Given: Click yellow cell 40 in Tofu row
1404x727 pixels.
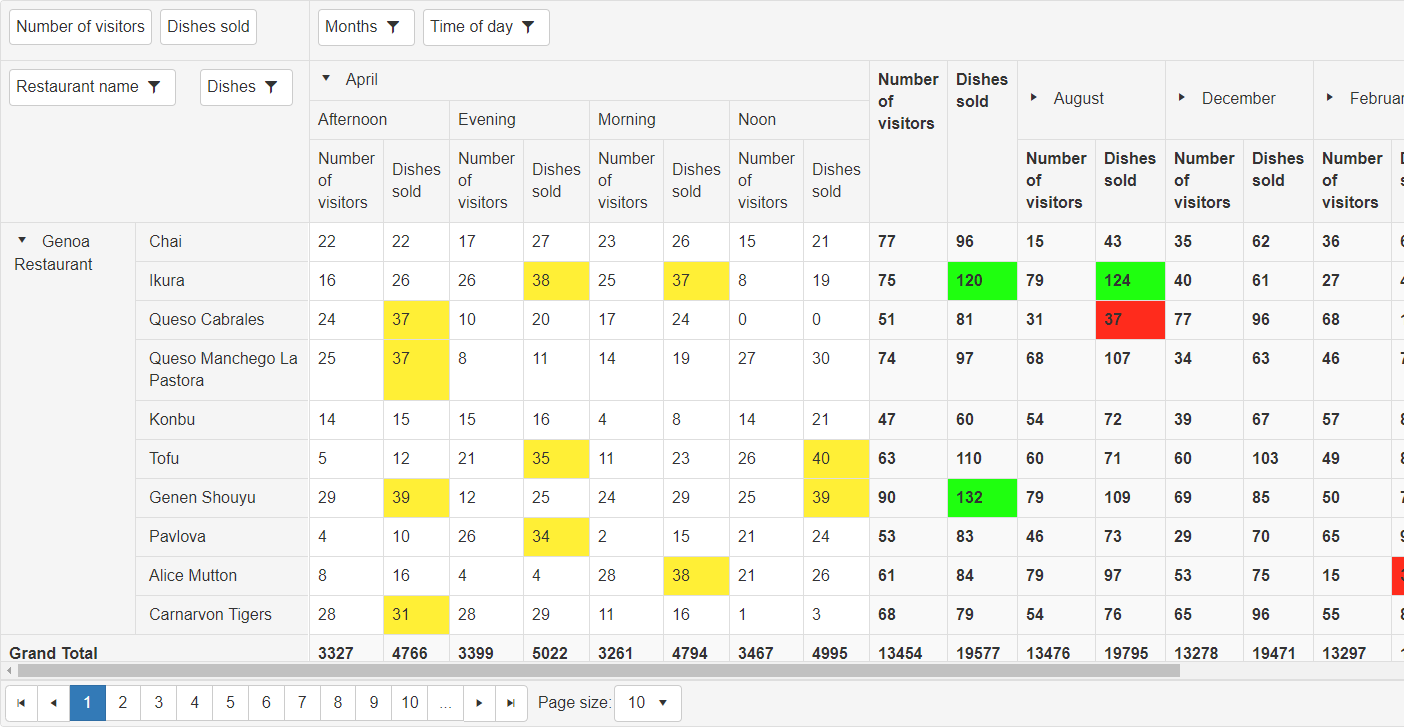Looking at the screenshot, I should pyautogui.click(x=837, y=459).
